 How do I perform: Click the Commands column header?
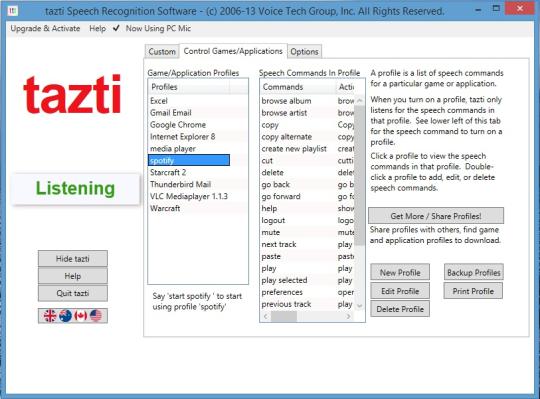(298, 87)
